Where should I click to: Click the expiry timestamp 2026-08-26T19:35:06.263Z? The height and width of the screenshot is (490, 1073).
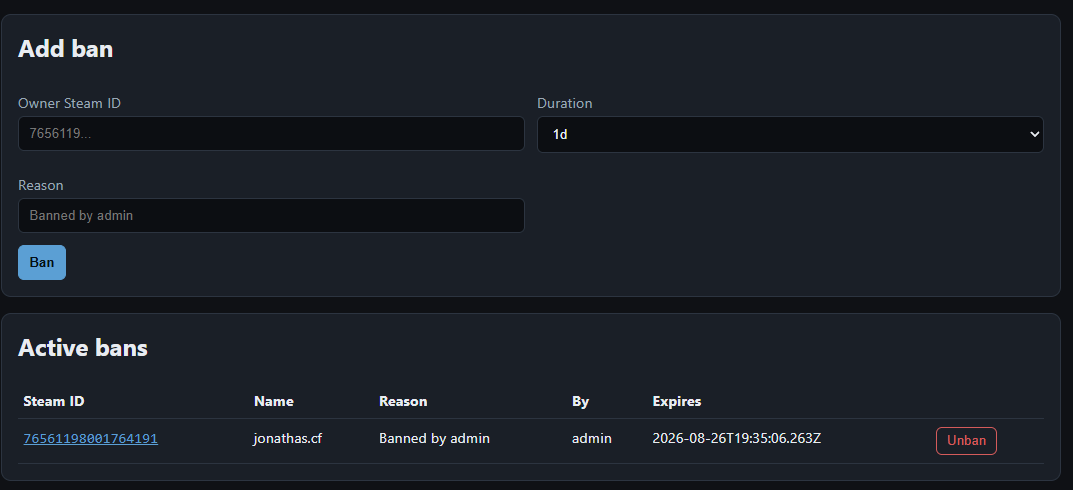(x=737, y=439)
